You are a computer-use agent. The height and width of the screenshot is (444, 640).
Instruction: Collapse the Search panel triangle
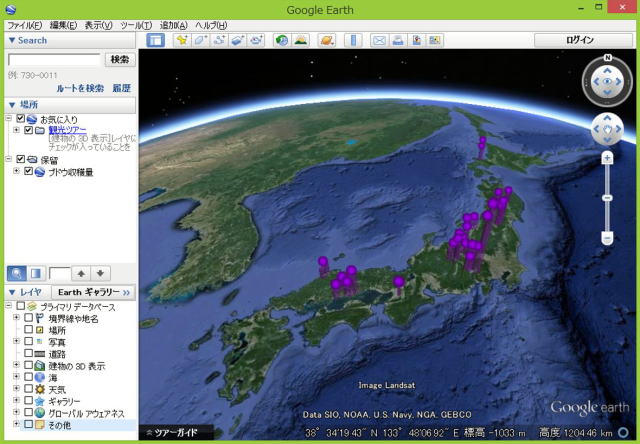pyautogui.click(x=12, y=40)
